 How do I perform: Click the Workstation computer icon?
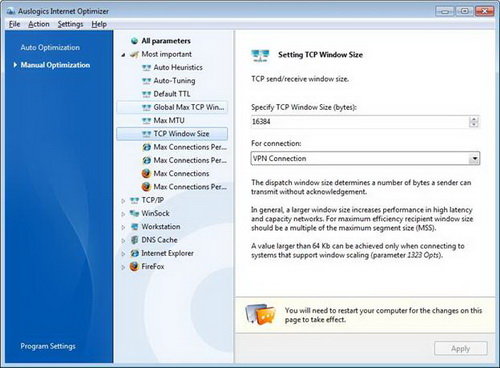[135, 227]
